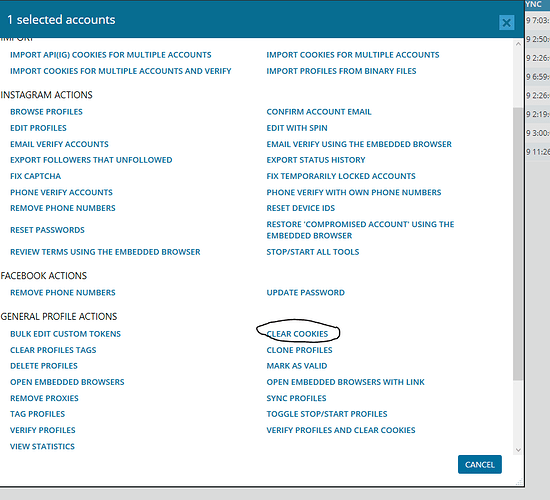Select Remove Proxies
The image size is (550, 500).
coord(44,398)
